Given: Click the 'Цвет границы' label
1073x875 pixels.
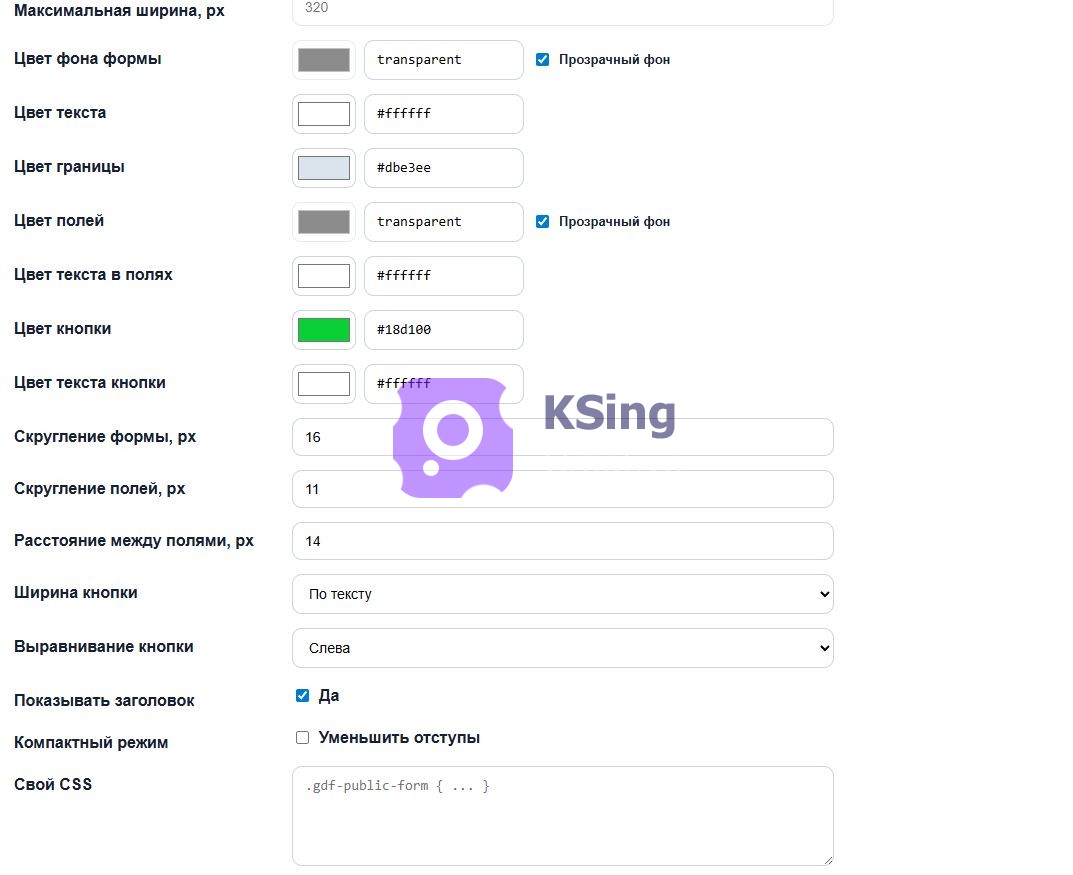Looking at the screenshot, I should (x=69, y=166).
